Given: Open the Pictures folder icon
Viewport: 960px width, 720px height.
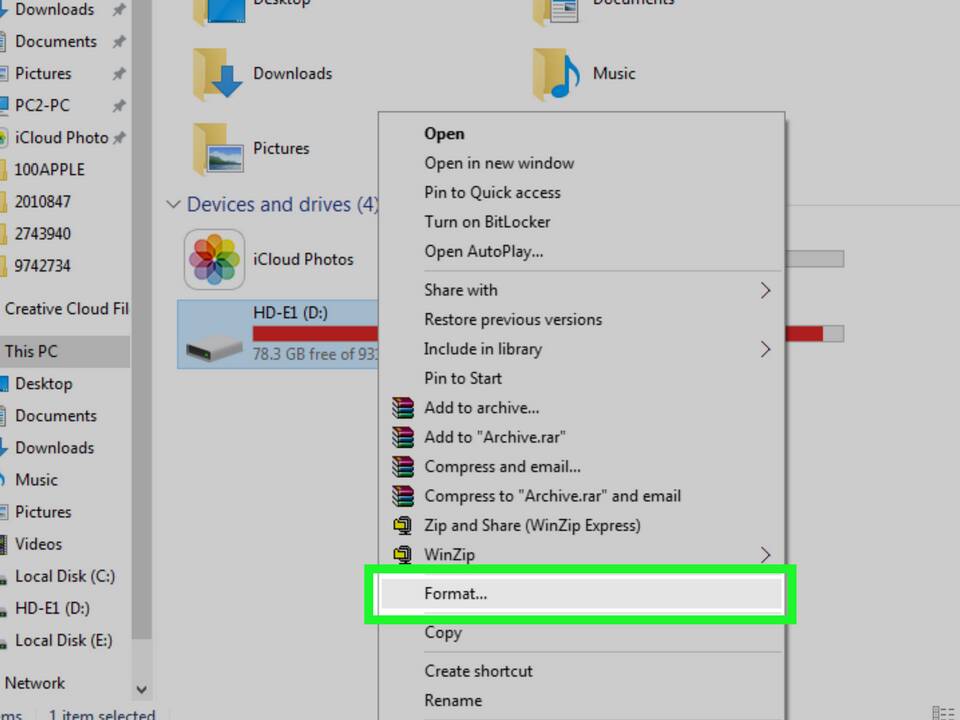Looking at the screenshot, I should (217, 149).
